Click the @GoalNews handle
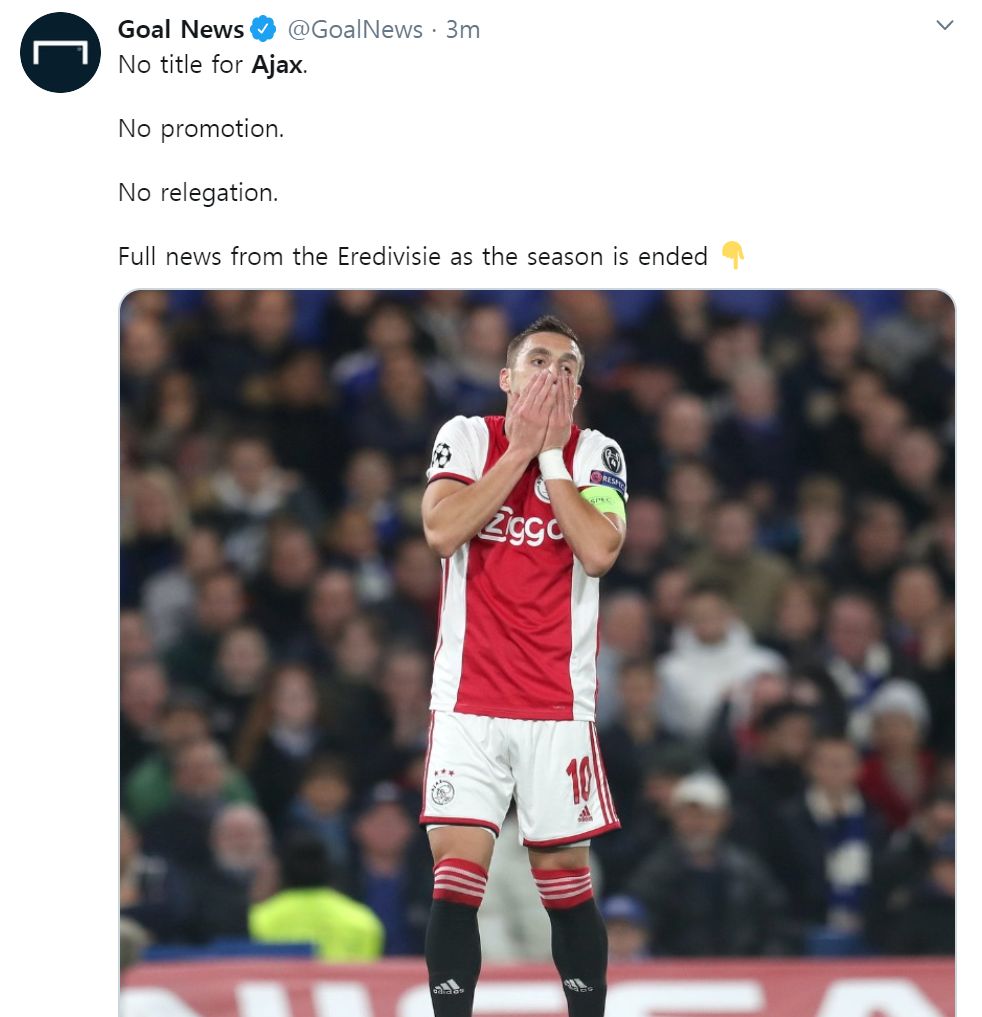Viewport: 982px width, 1017px height. tap(355, 30)
